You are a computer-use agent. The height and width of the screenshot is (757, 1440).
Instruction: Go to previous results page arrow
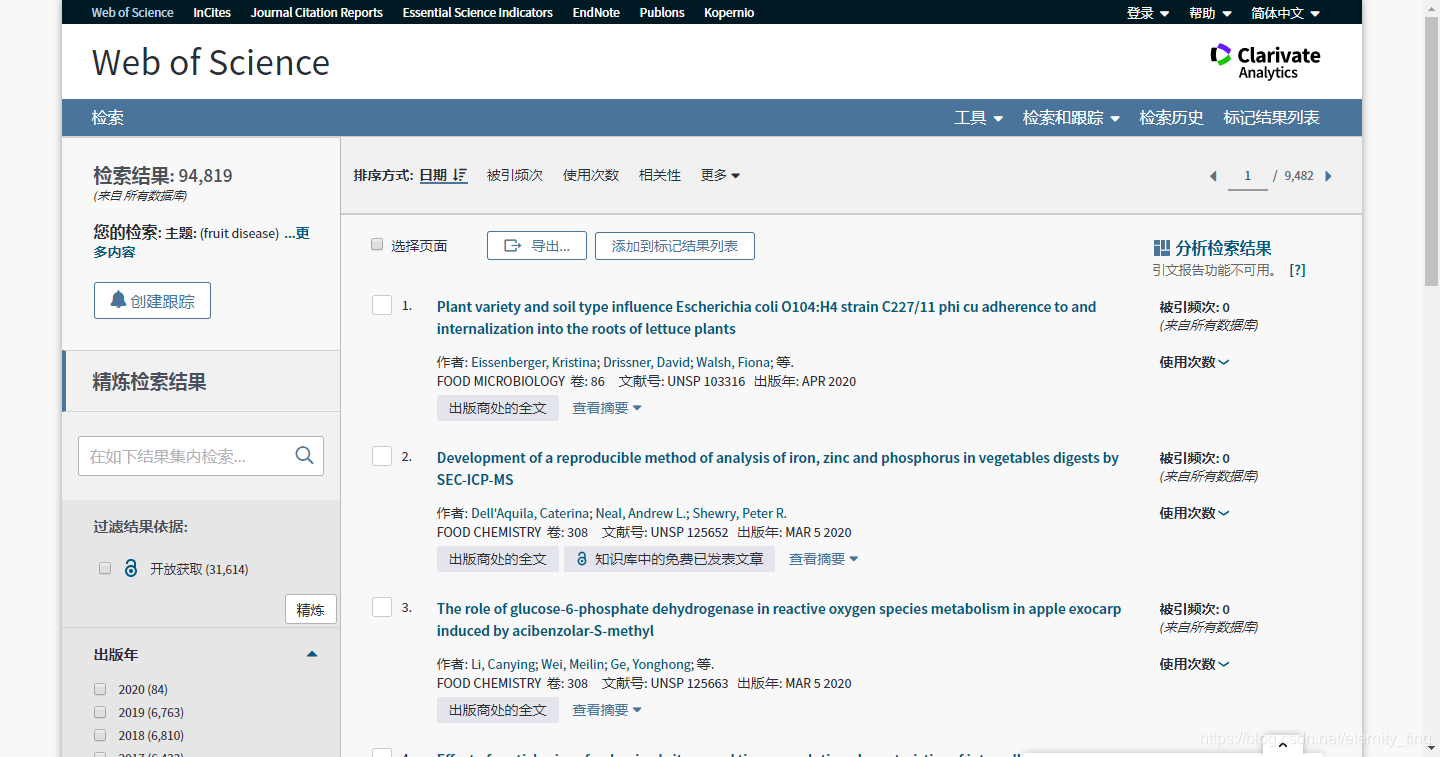click(1213, 176)
